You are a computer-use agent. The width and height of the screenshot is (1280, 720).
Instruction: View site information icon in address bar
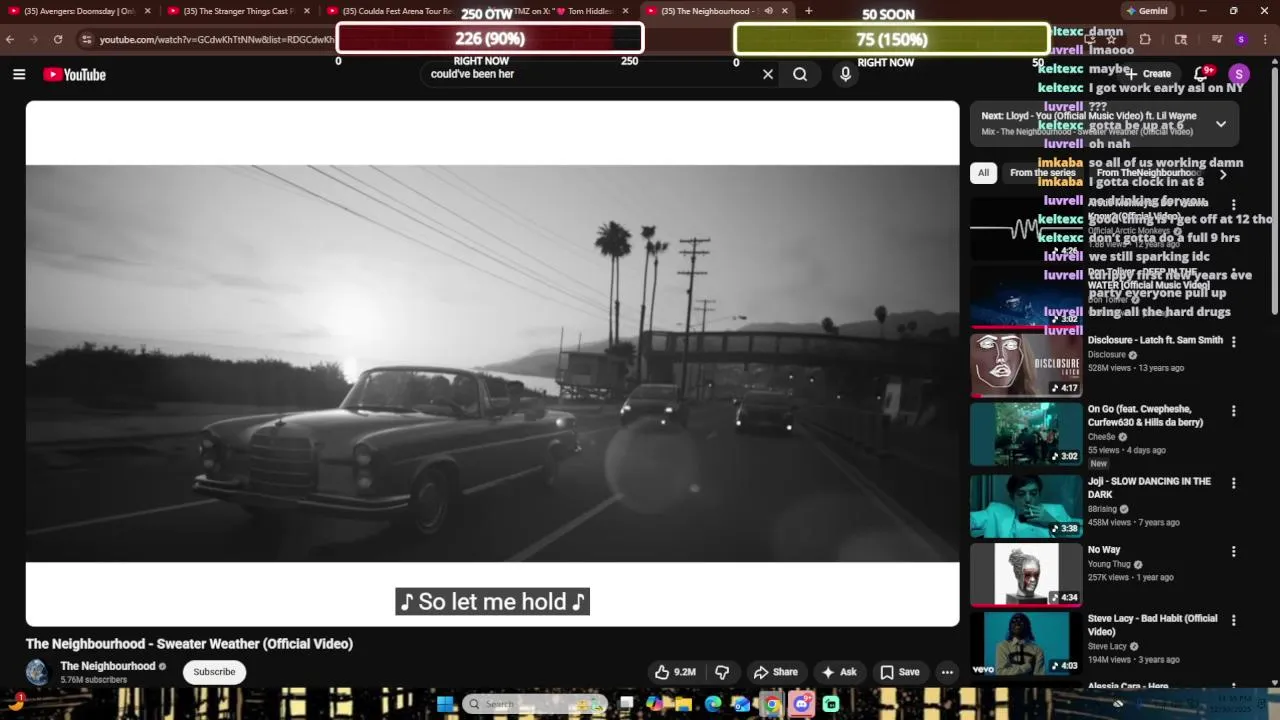[86, 39]
